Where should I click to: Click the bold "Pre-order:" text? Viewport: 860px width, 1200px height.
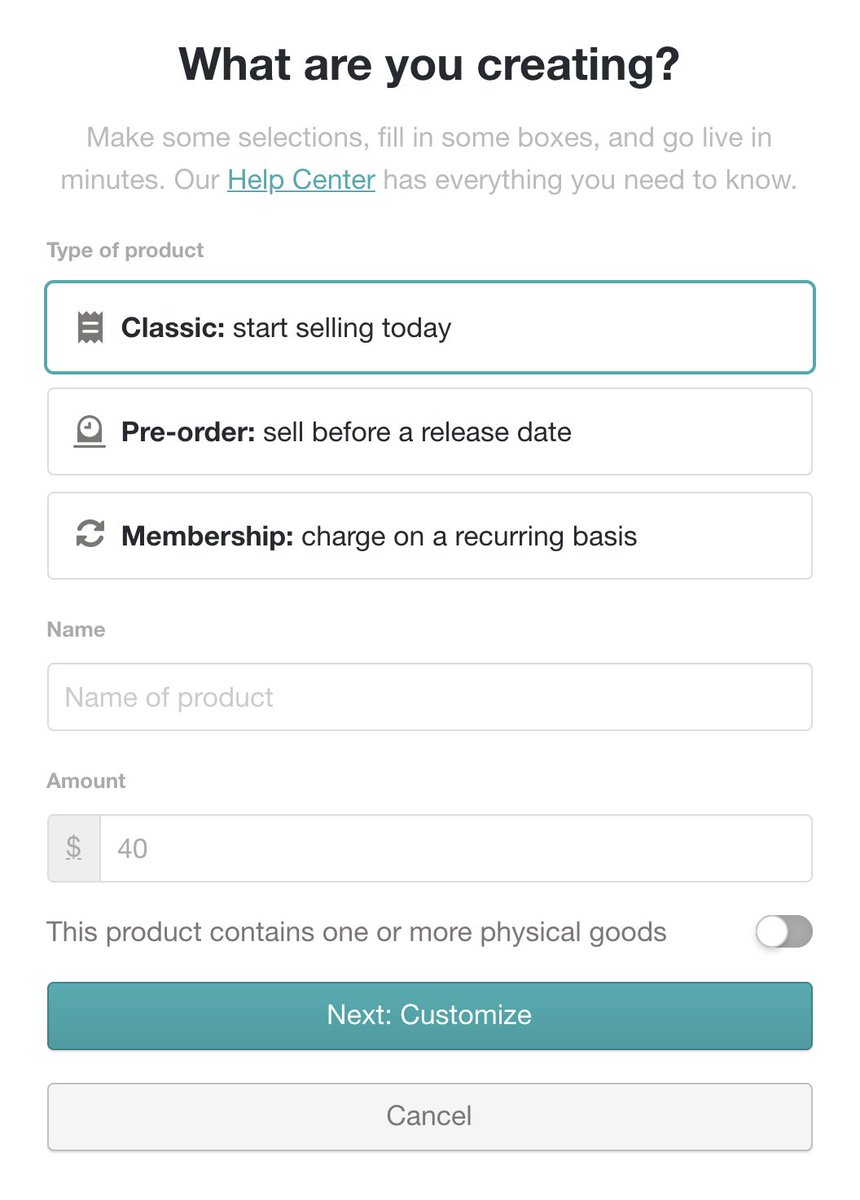pos(188,432)
